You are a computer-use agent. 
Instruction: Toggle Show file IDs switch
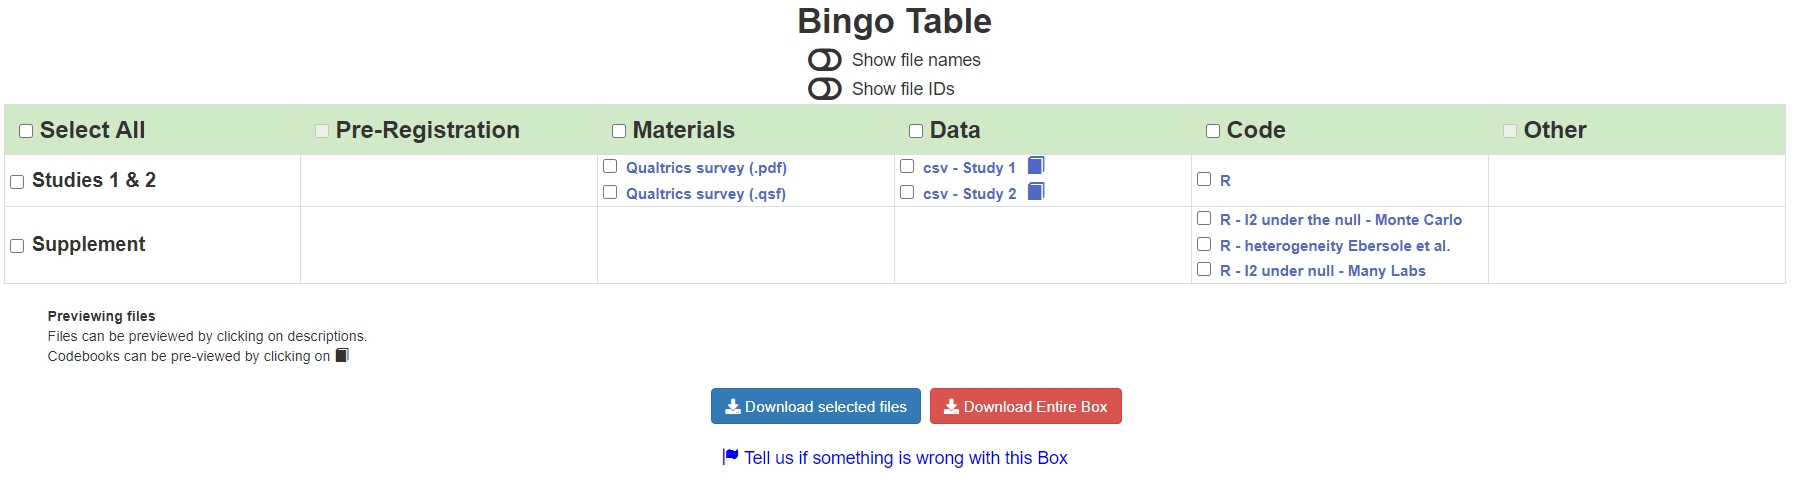(x=825, y=89)
